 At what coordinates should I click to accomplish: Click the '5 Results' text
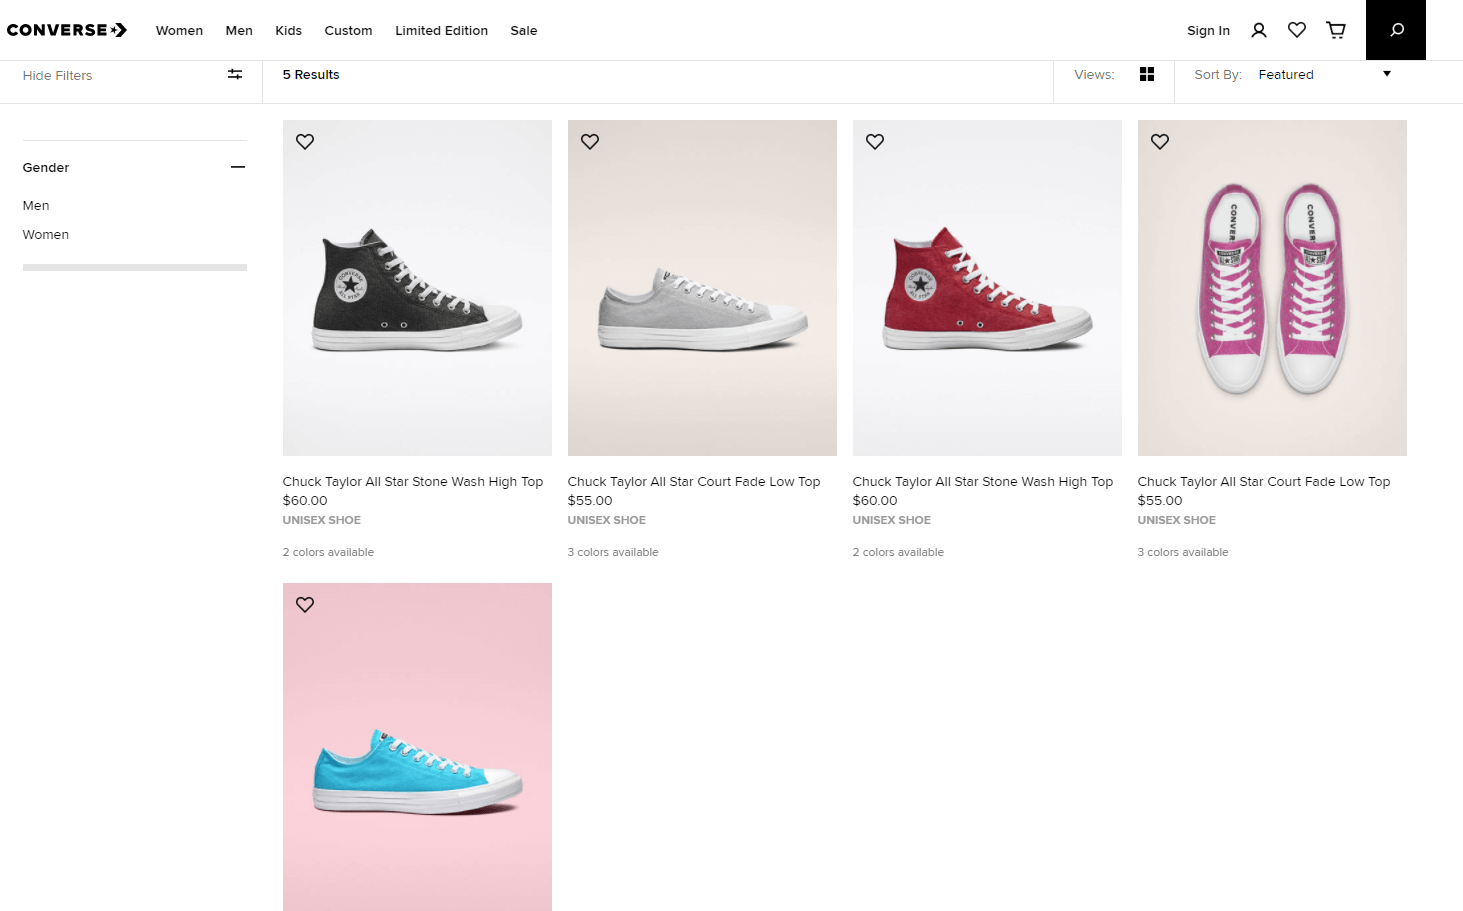(x=311, y=75)
